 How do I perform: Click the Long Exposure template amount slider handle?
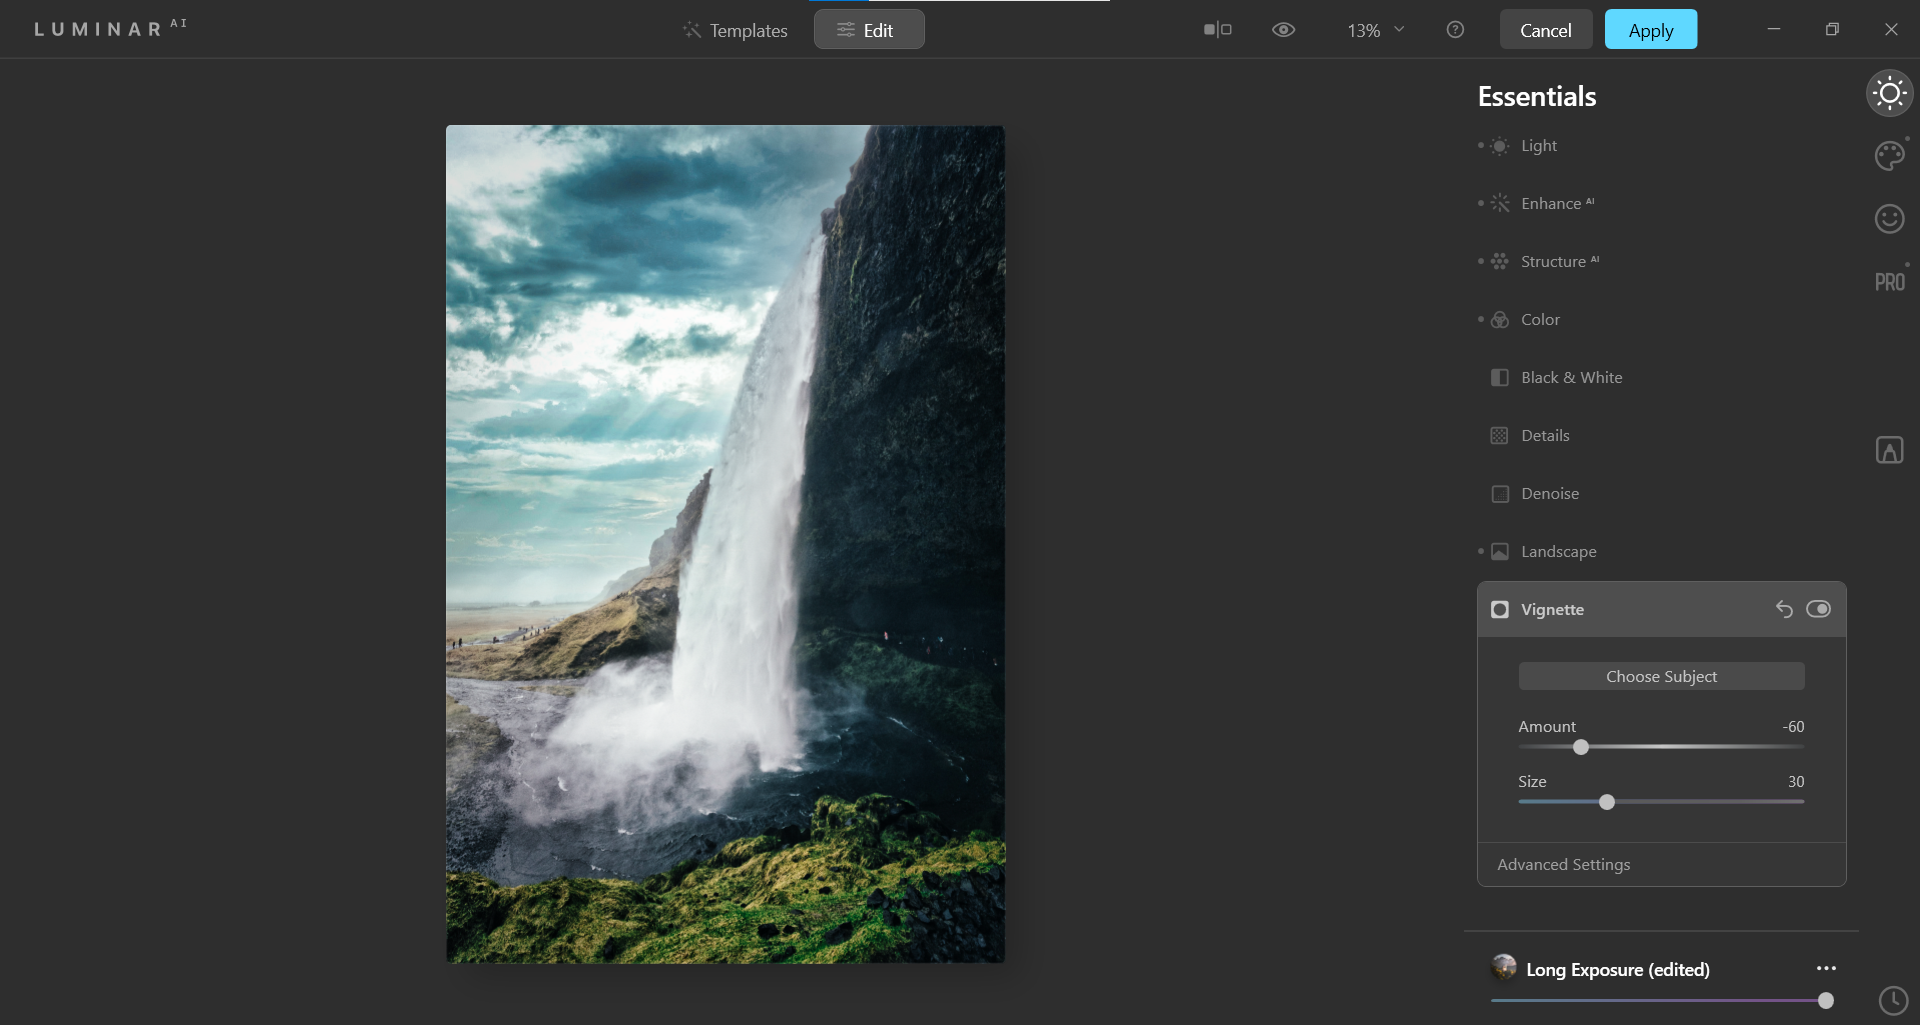(x=1826, y=1000)
